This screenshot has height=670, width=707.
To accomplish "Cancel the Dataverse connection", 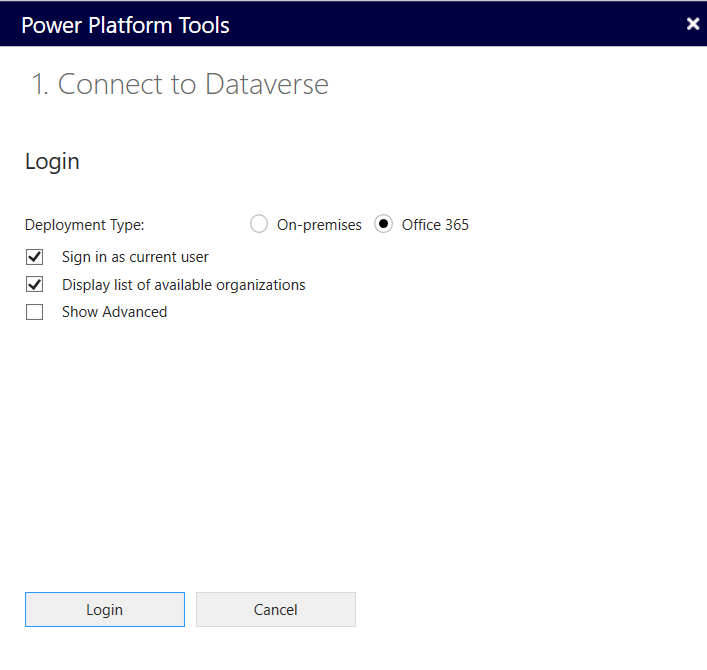I will pyautogui.click(x=276, y=610).
